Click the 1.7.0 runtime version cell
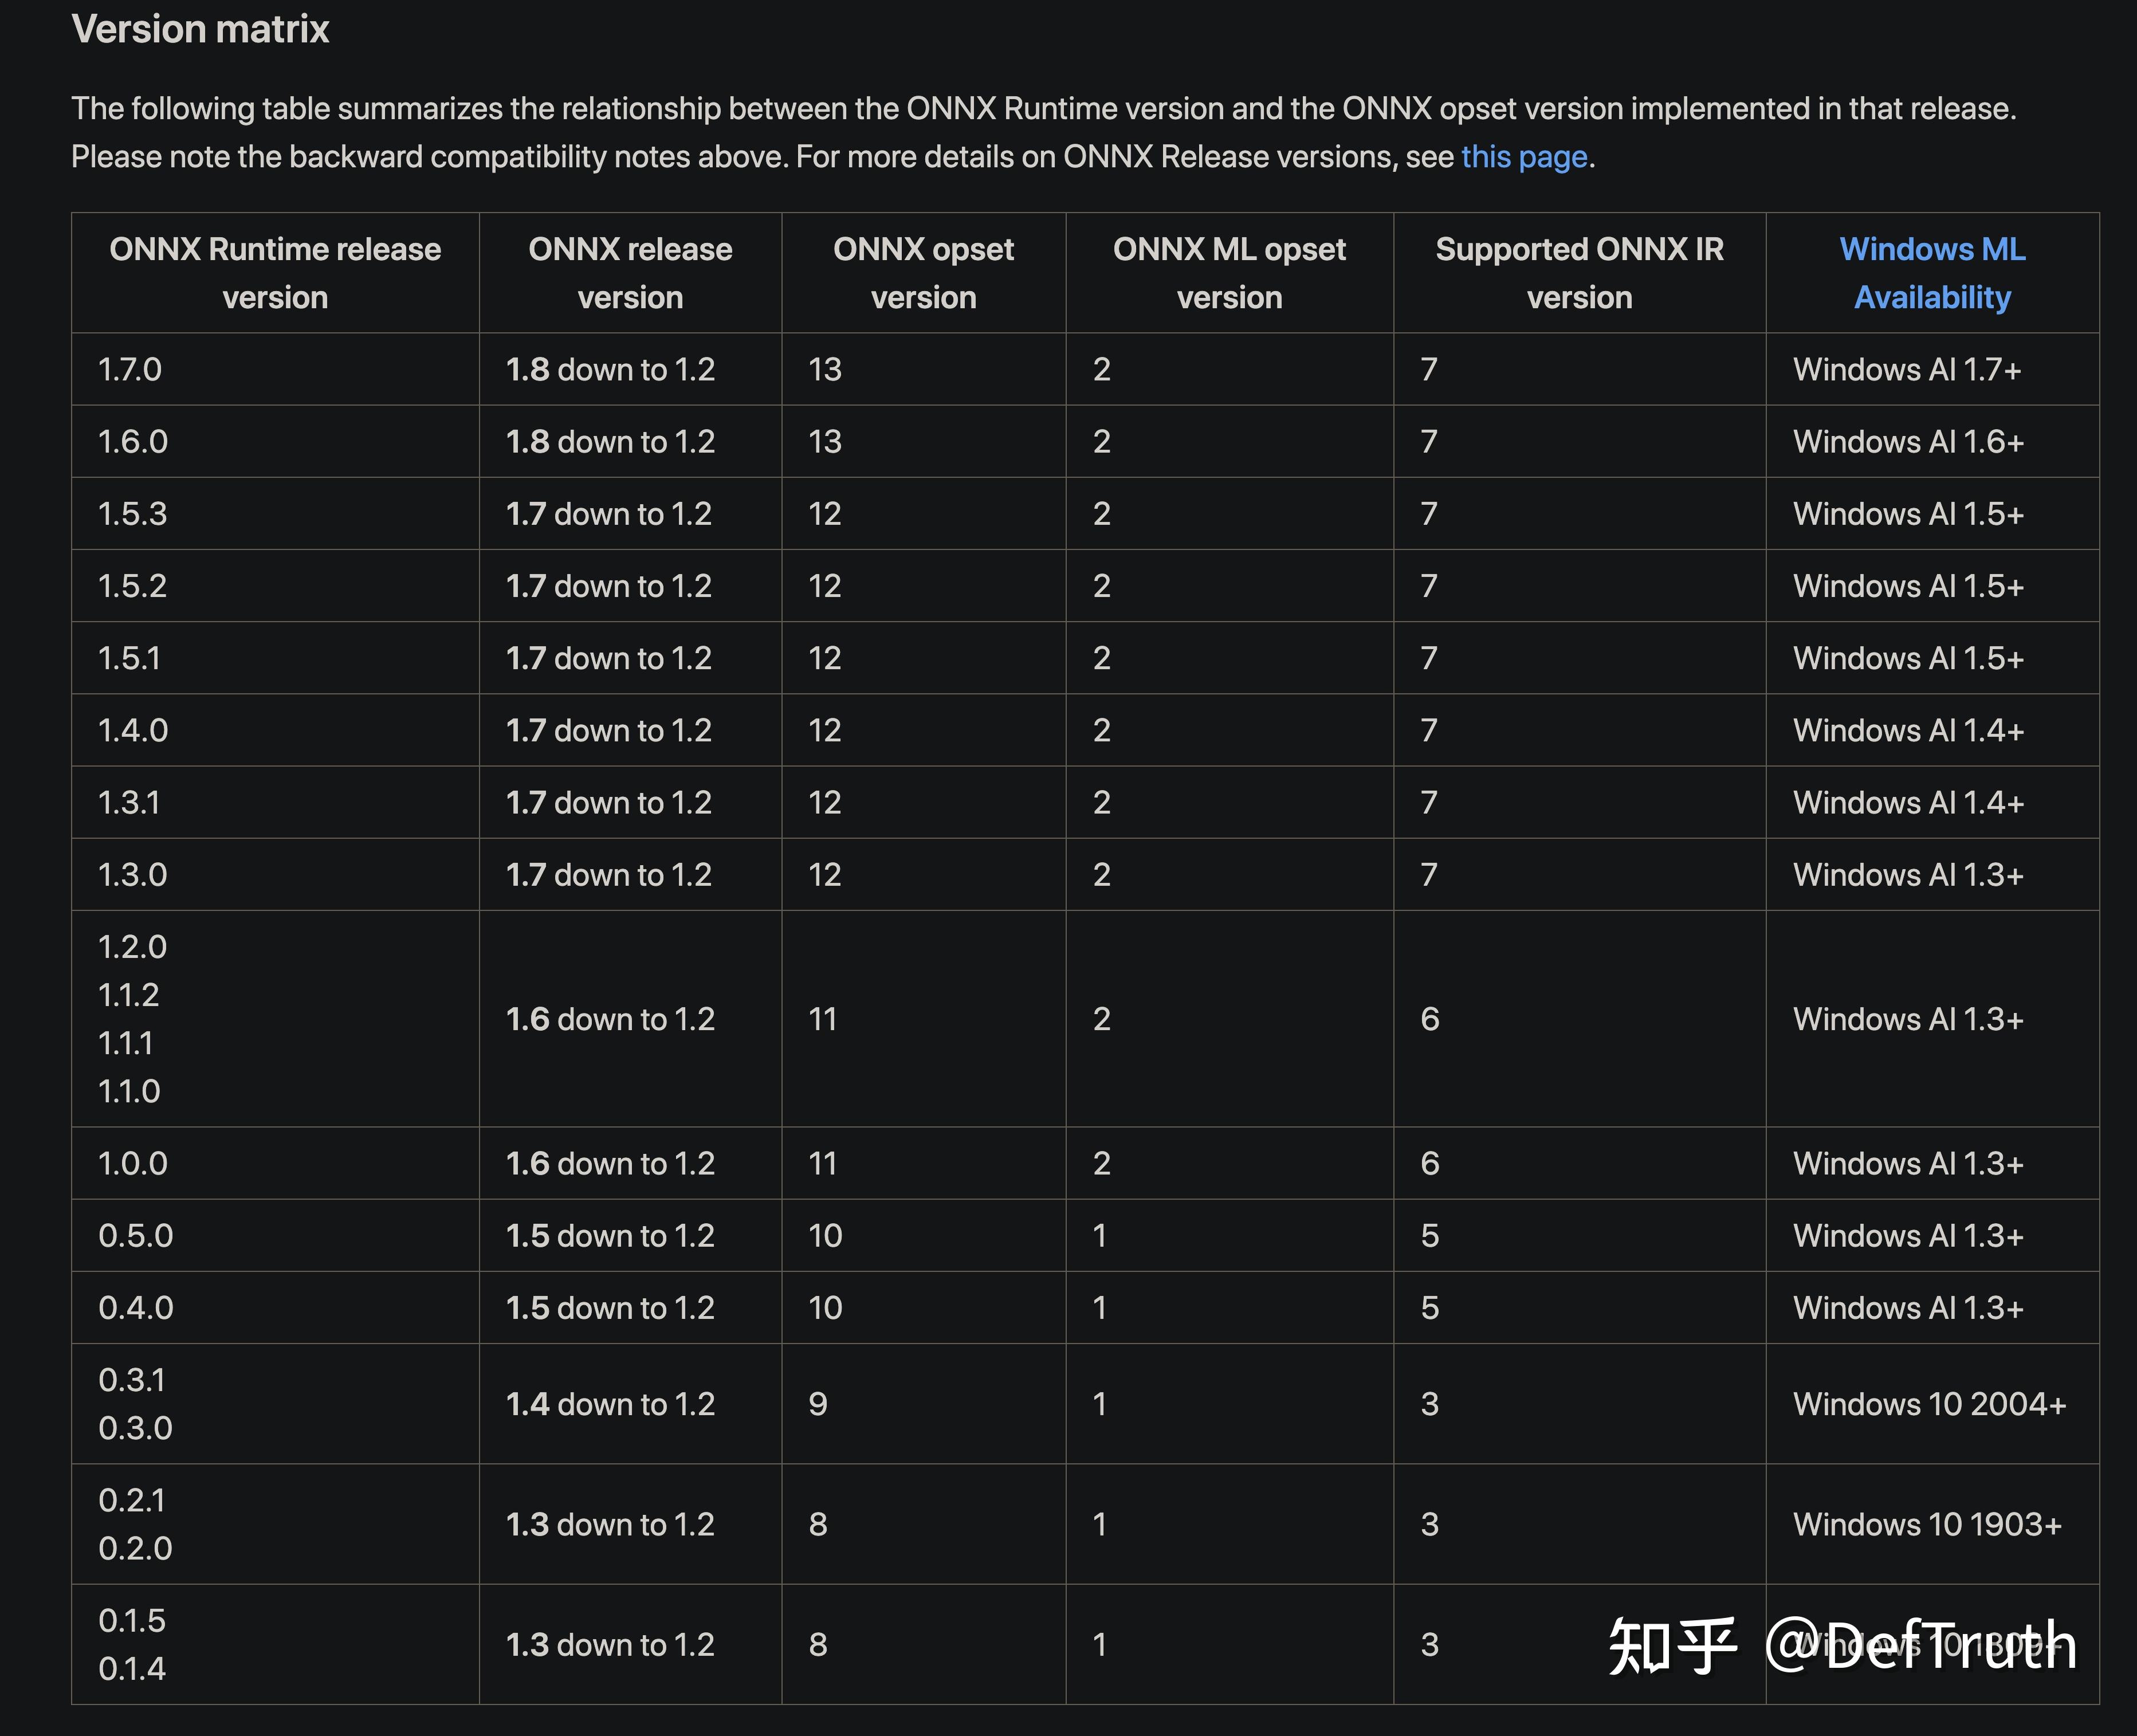The image size is (2137, 1736). click(130, 370)
